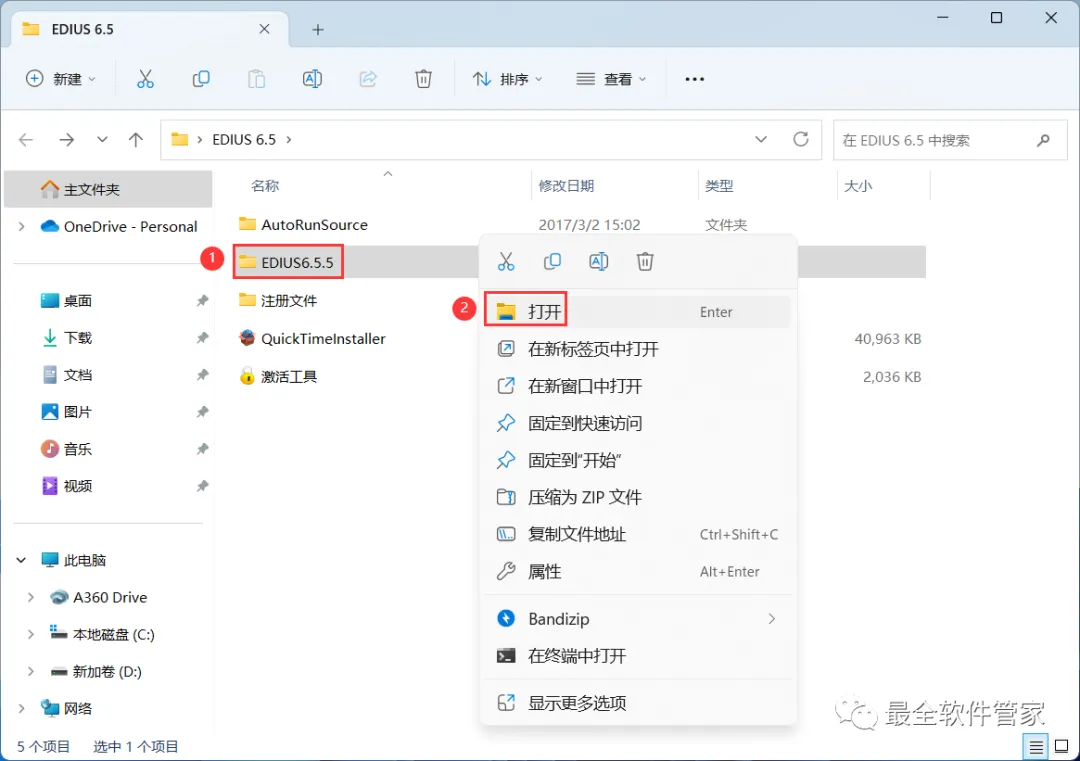Open the Bandizip submenu arrow
The height and width of the screenshot is (761, 1080).
point(771,619)
